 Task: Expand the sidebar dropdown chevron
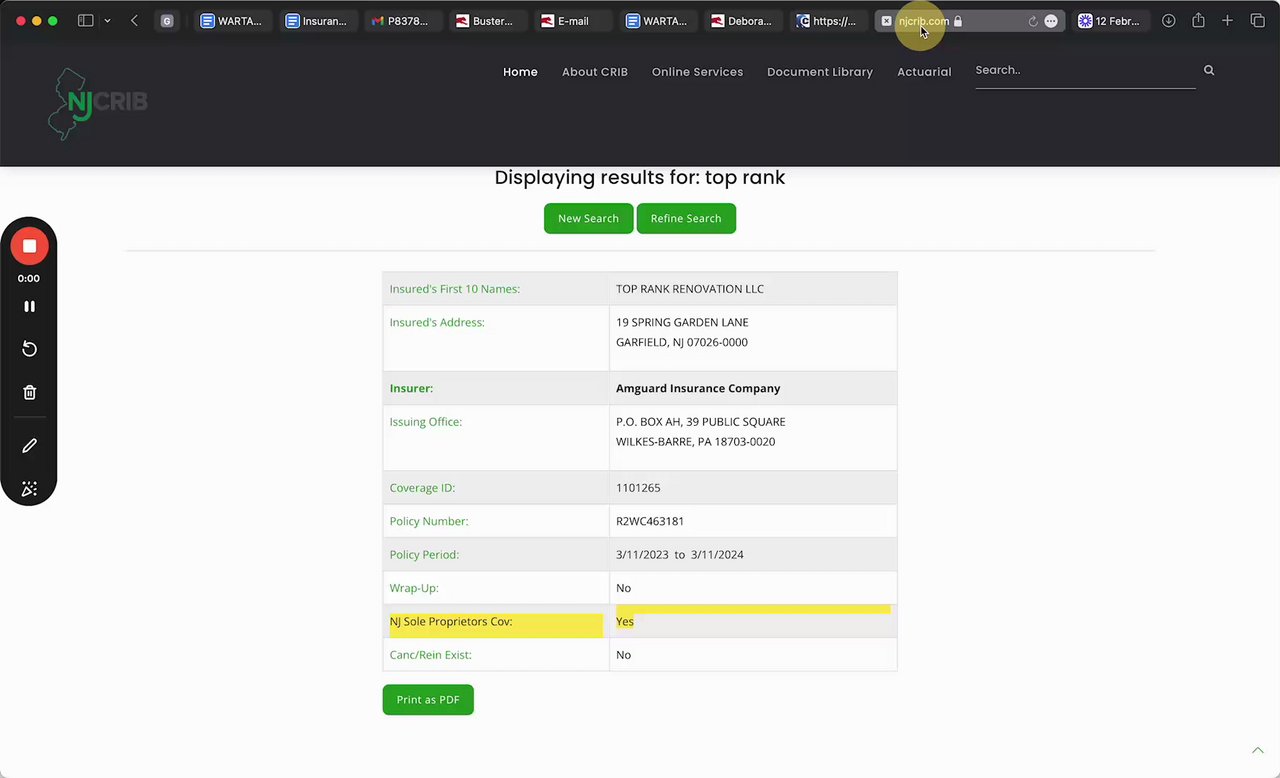click(x=107, y=21)
